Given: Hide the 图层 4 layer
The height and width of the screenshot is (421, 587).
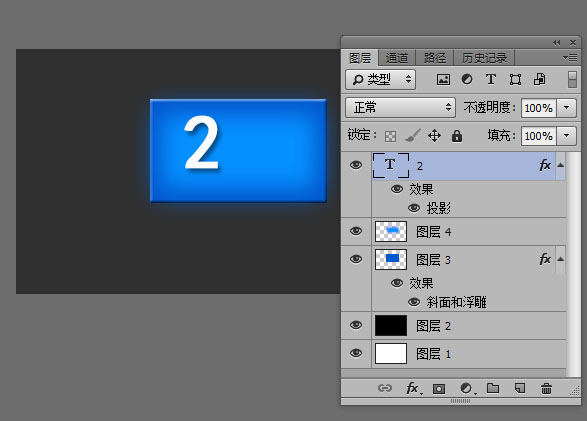Looking at the screenshot, I should coord(356,231).
